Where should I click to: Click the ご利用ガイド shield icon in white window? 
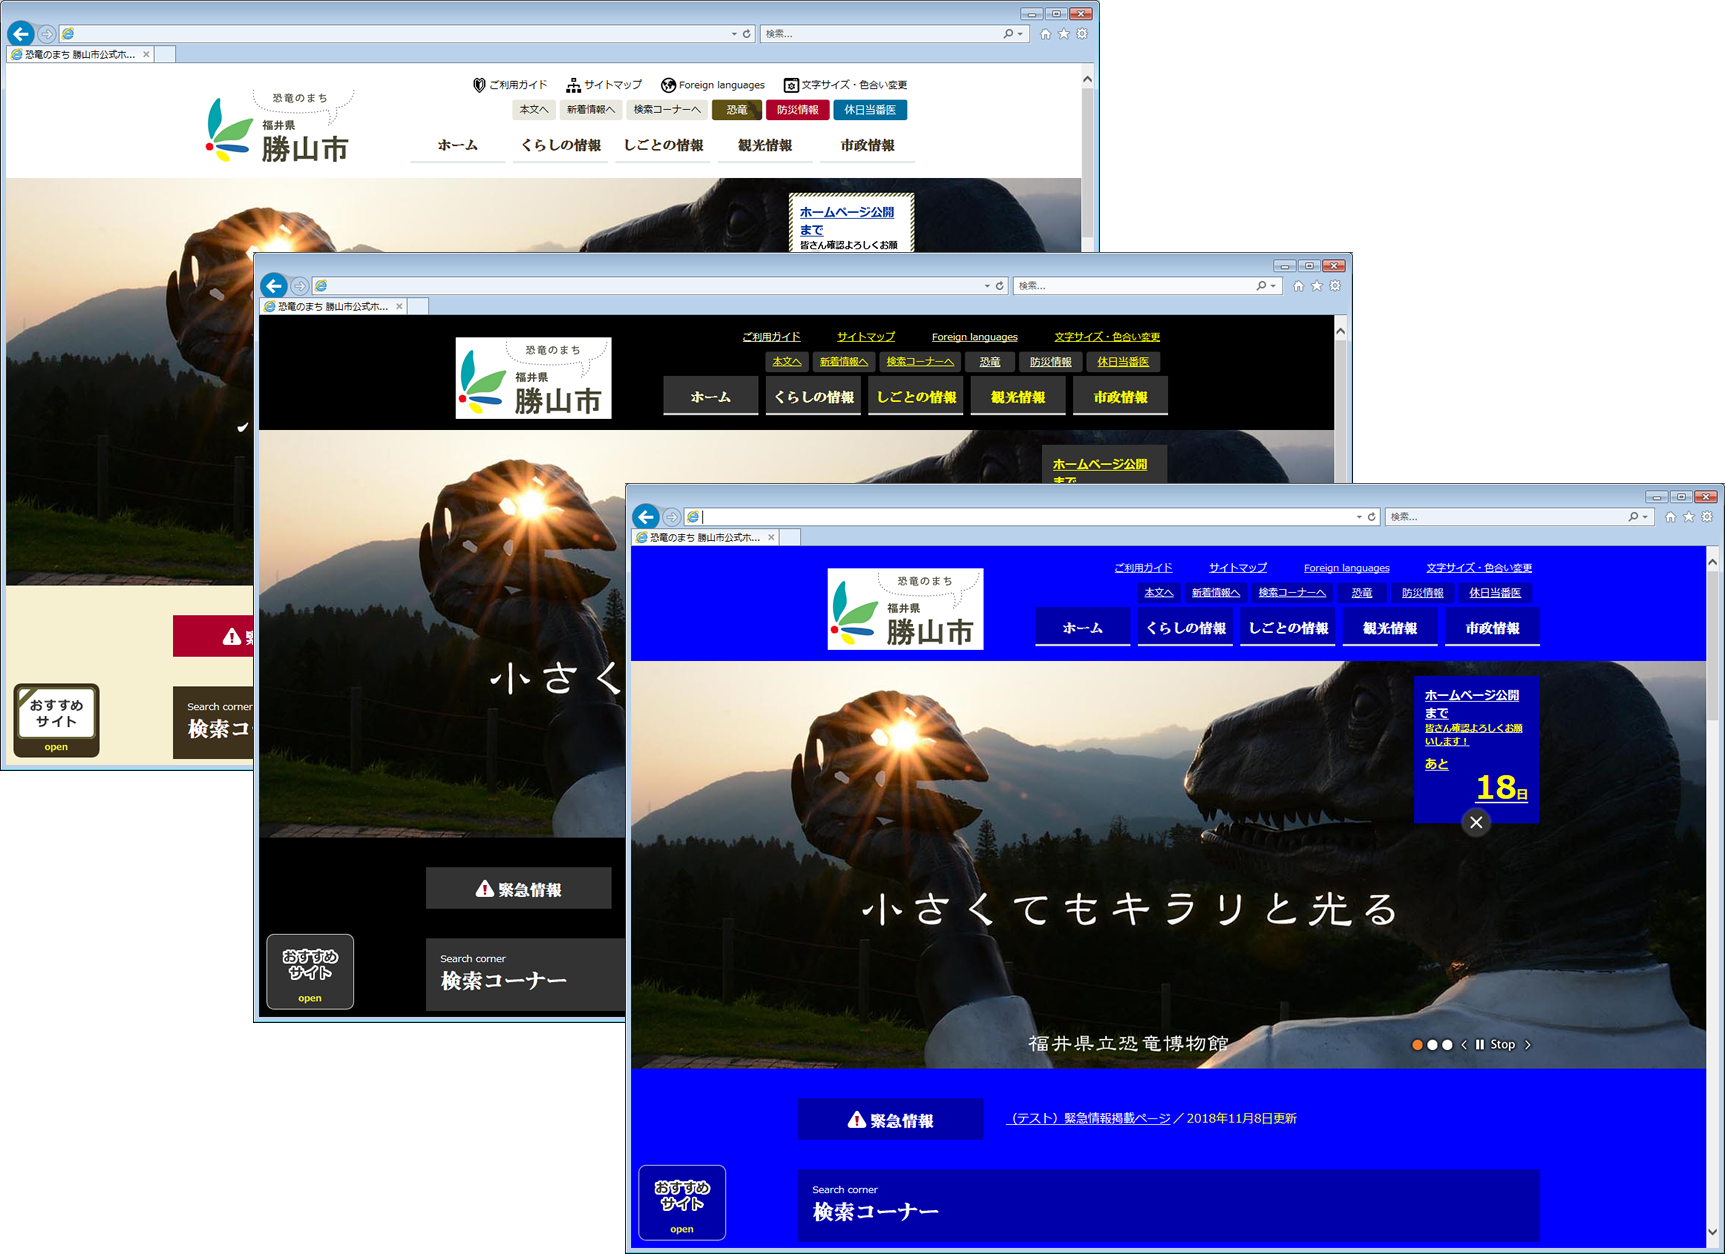tap(479, 85)
